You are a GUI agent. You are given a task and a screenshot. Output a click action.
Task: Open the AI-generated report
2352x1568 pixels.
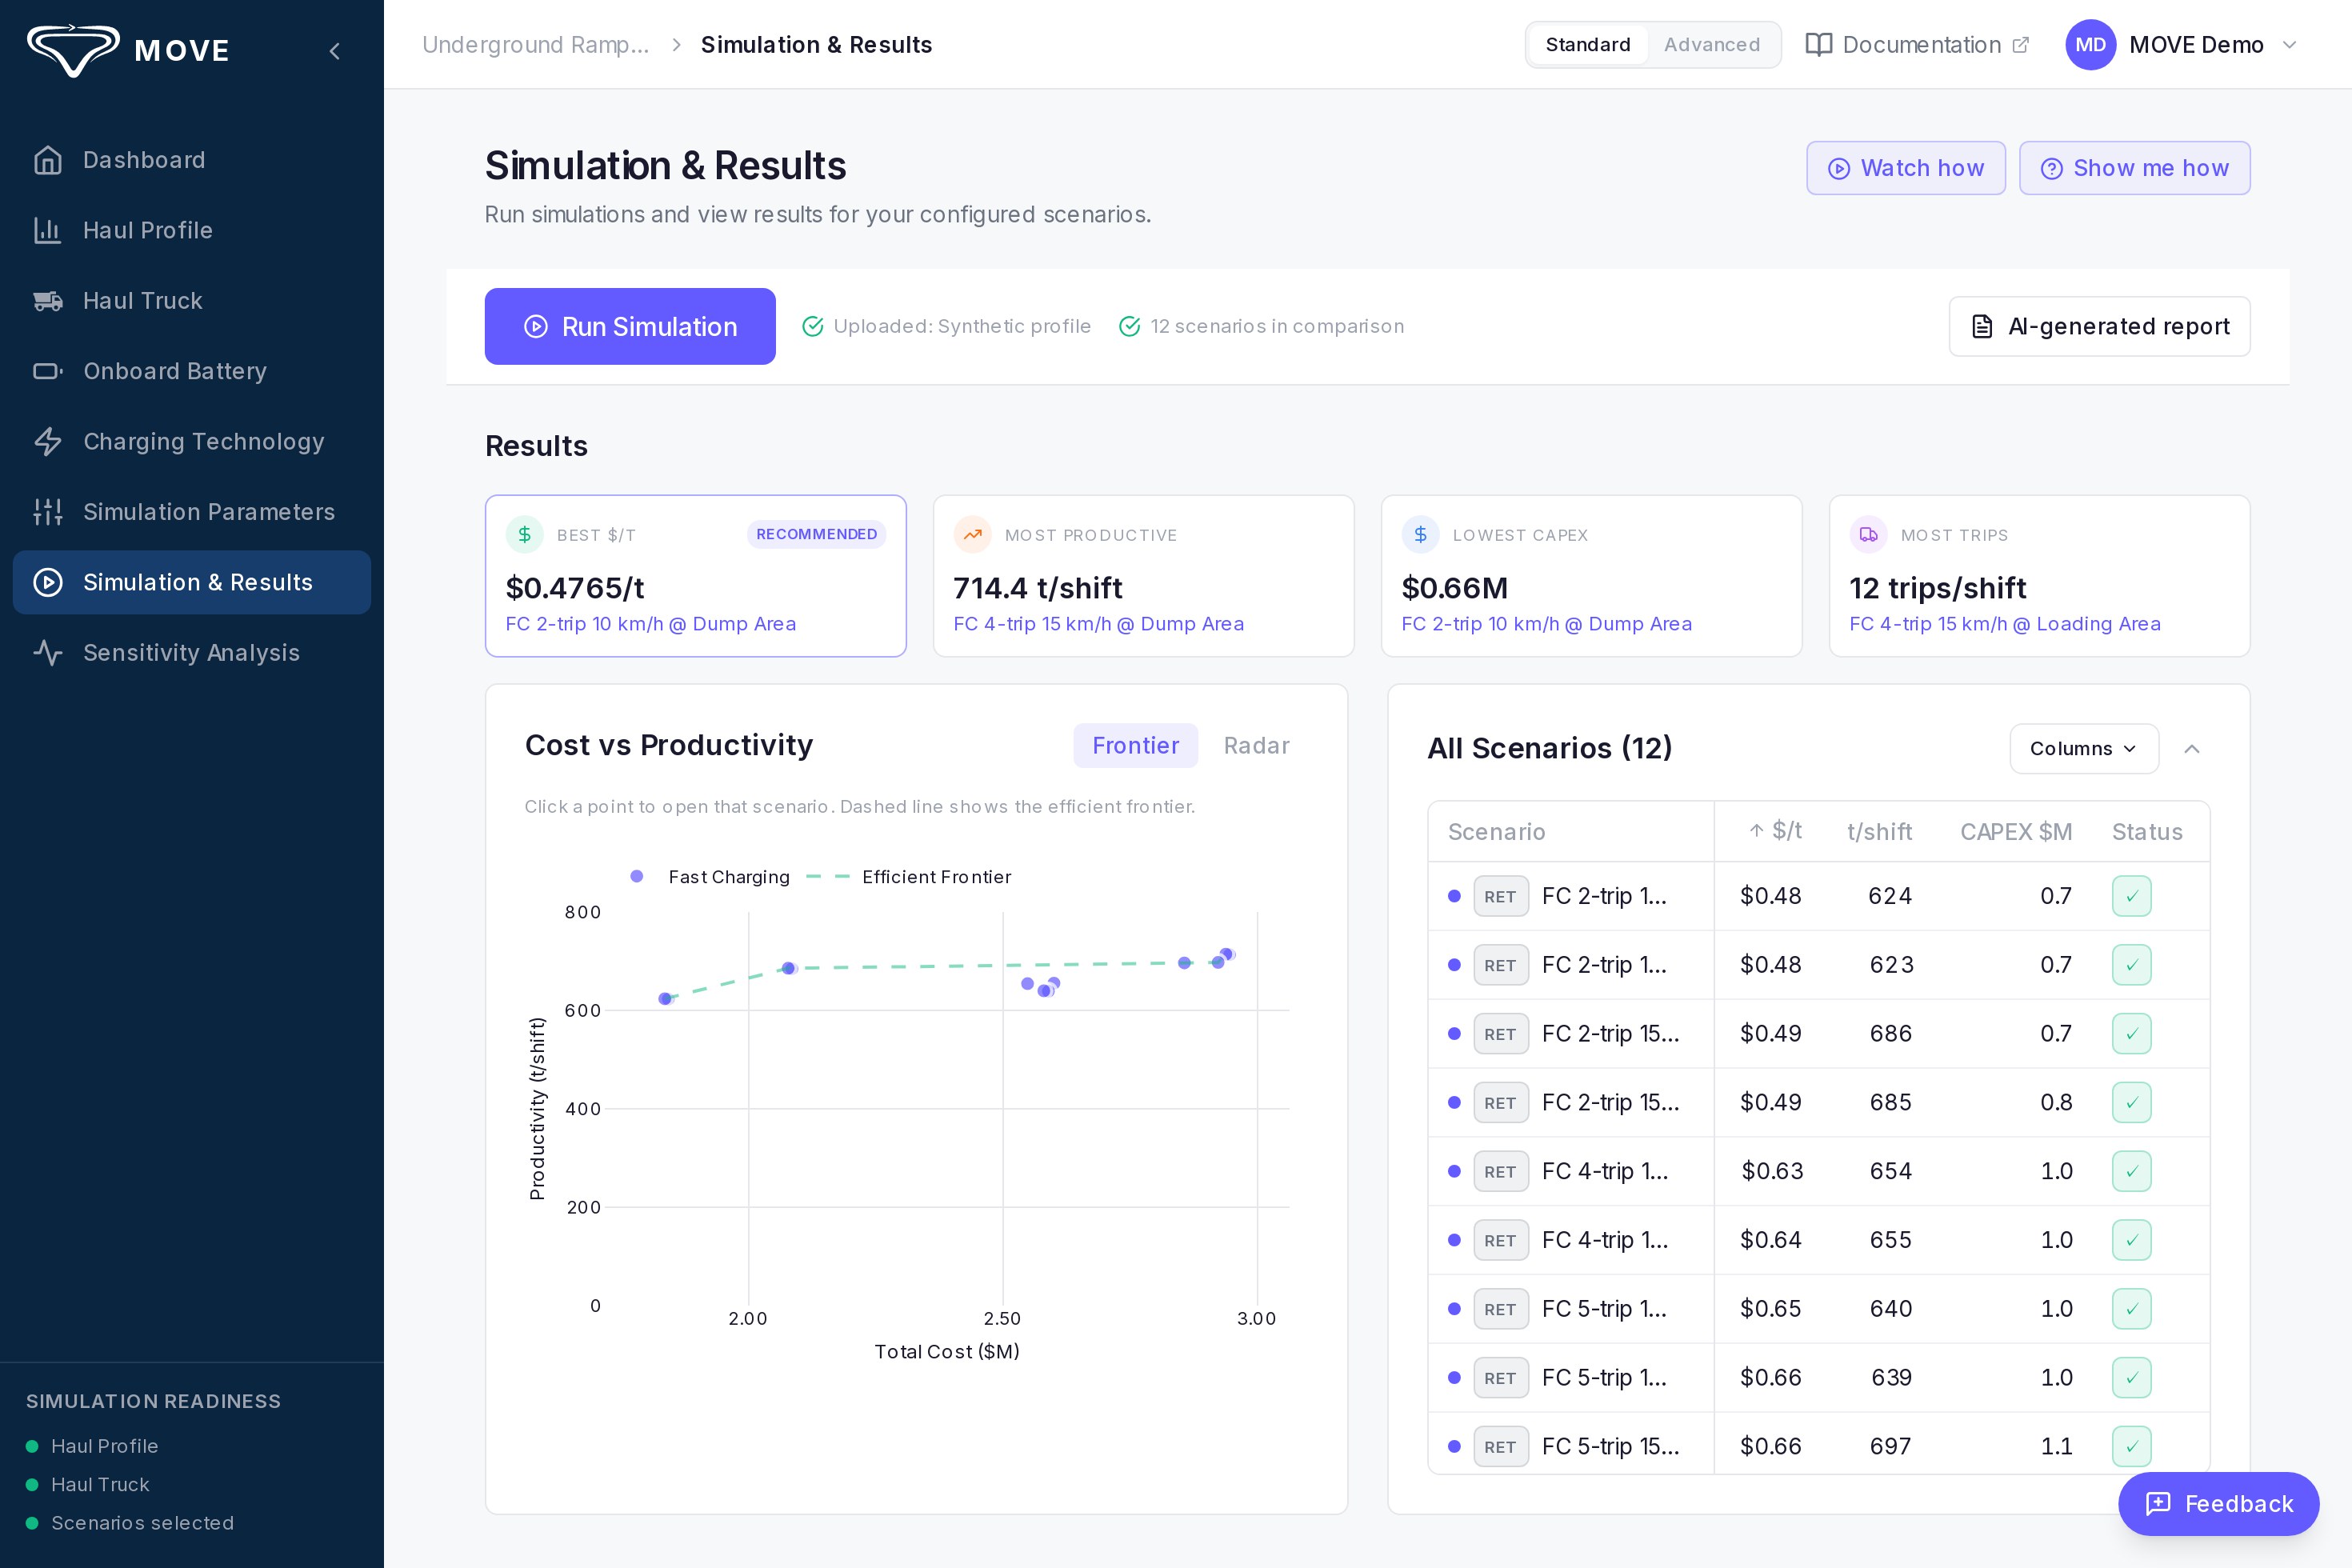(x=2099, y=326)
